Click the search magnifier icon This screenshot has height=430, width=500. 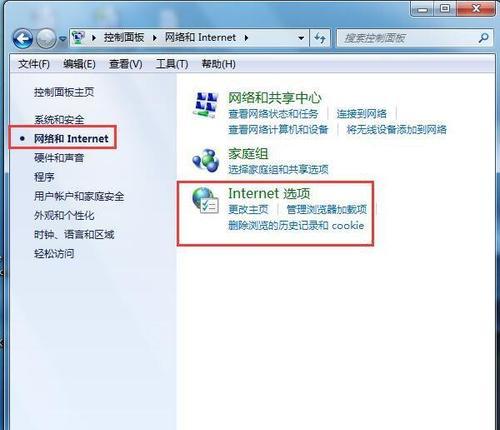pos(484,38)
